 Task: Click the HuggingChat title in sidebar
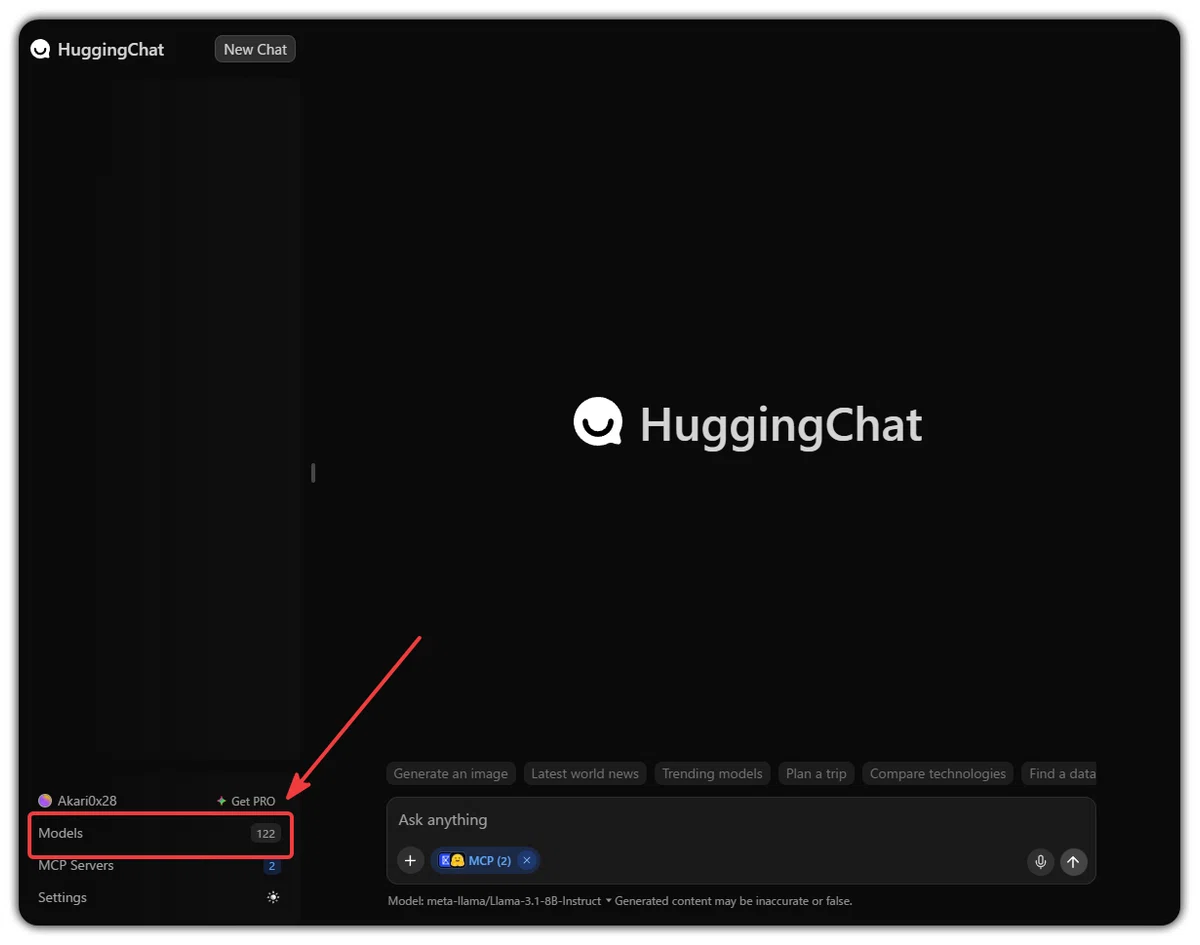pos(111,49)
